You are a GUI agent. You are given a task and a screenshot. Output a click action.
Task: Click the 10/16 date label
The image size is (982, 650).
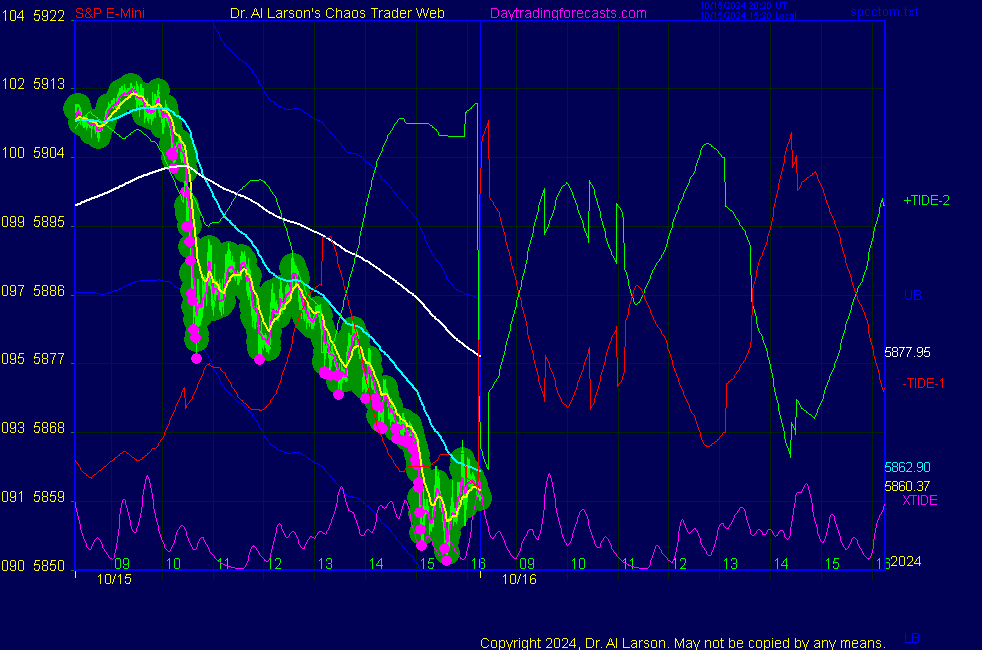click(x=519, y=579)
